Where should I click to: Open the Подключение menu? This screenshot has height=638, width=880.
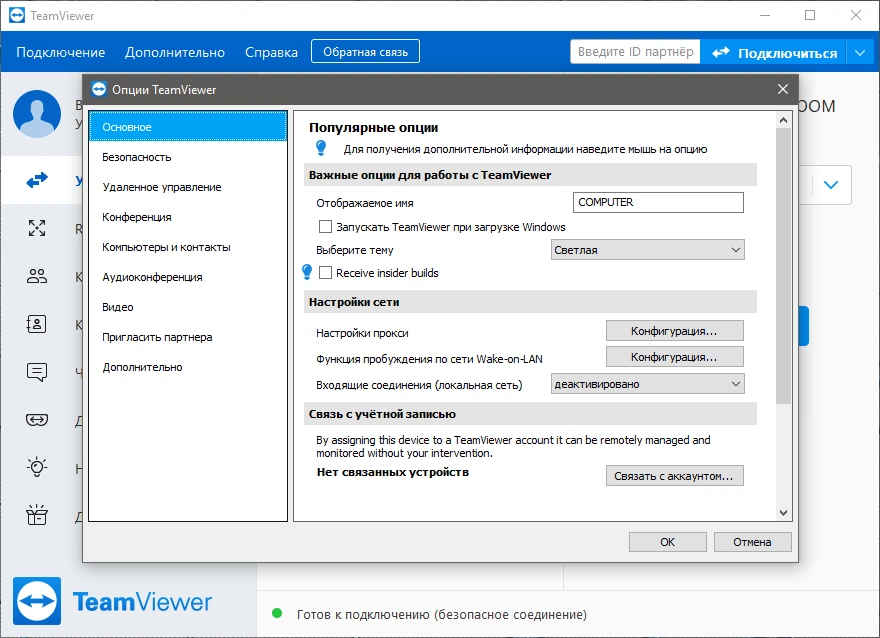click(x=61, y=52)
